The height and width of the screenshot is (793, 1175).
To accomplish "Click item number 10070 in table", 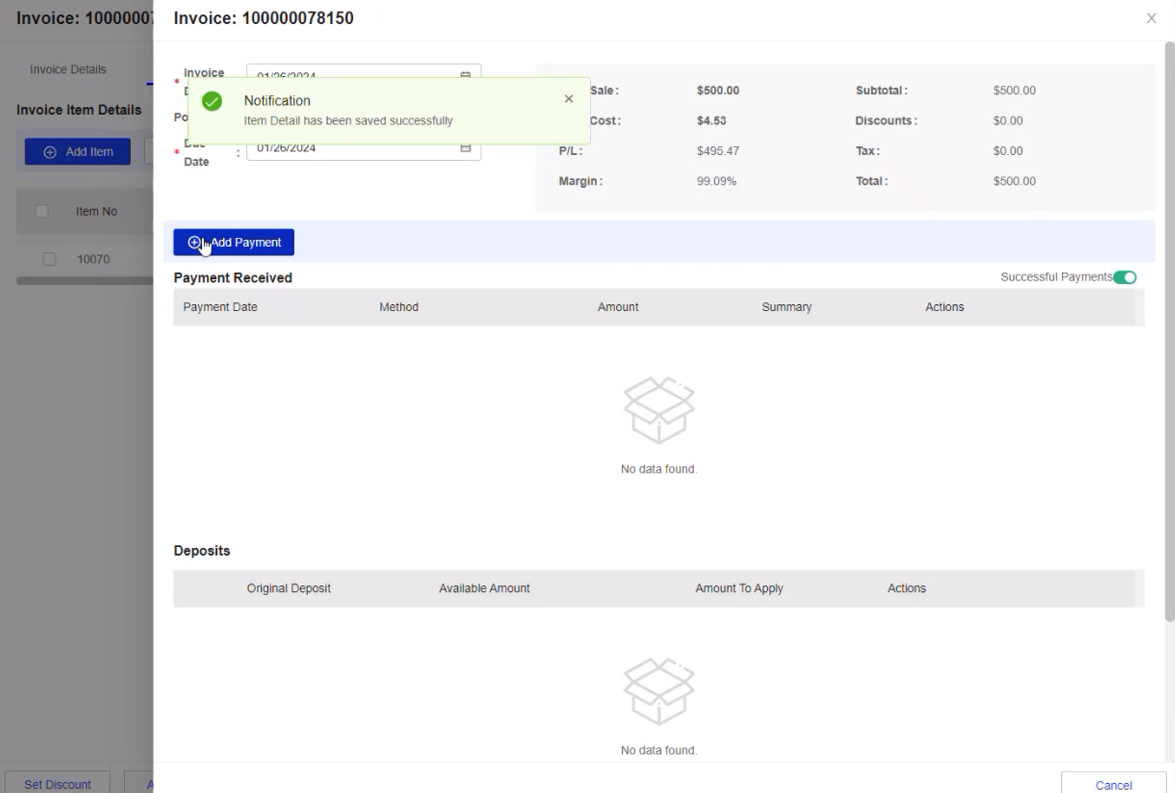I will click(93, 259).
